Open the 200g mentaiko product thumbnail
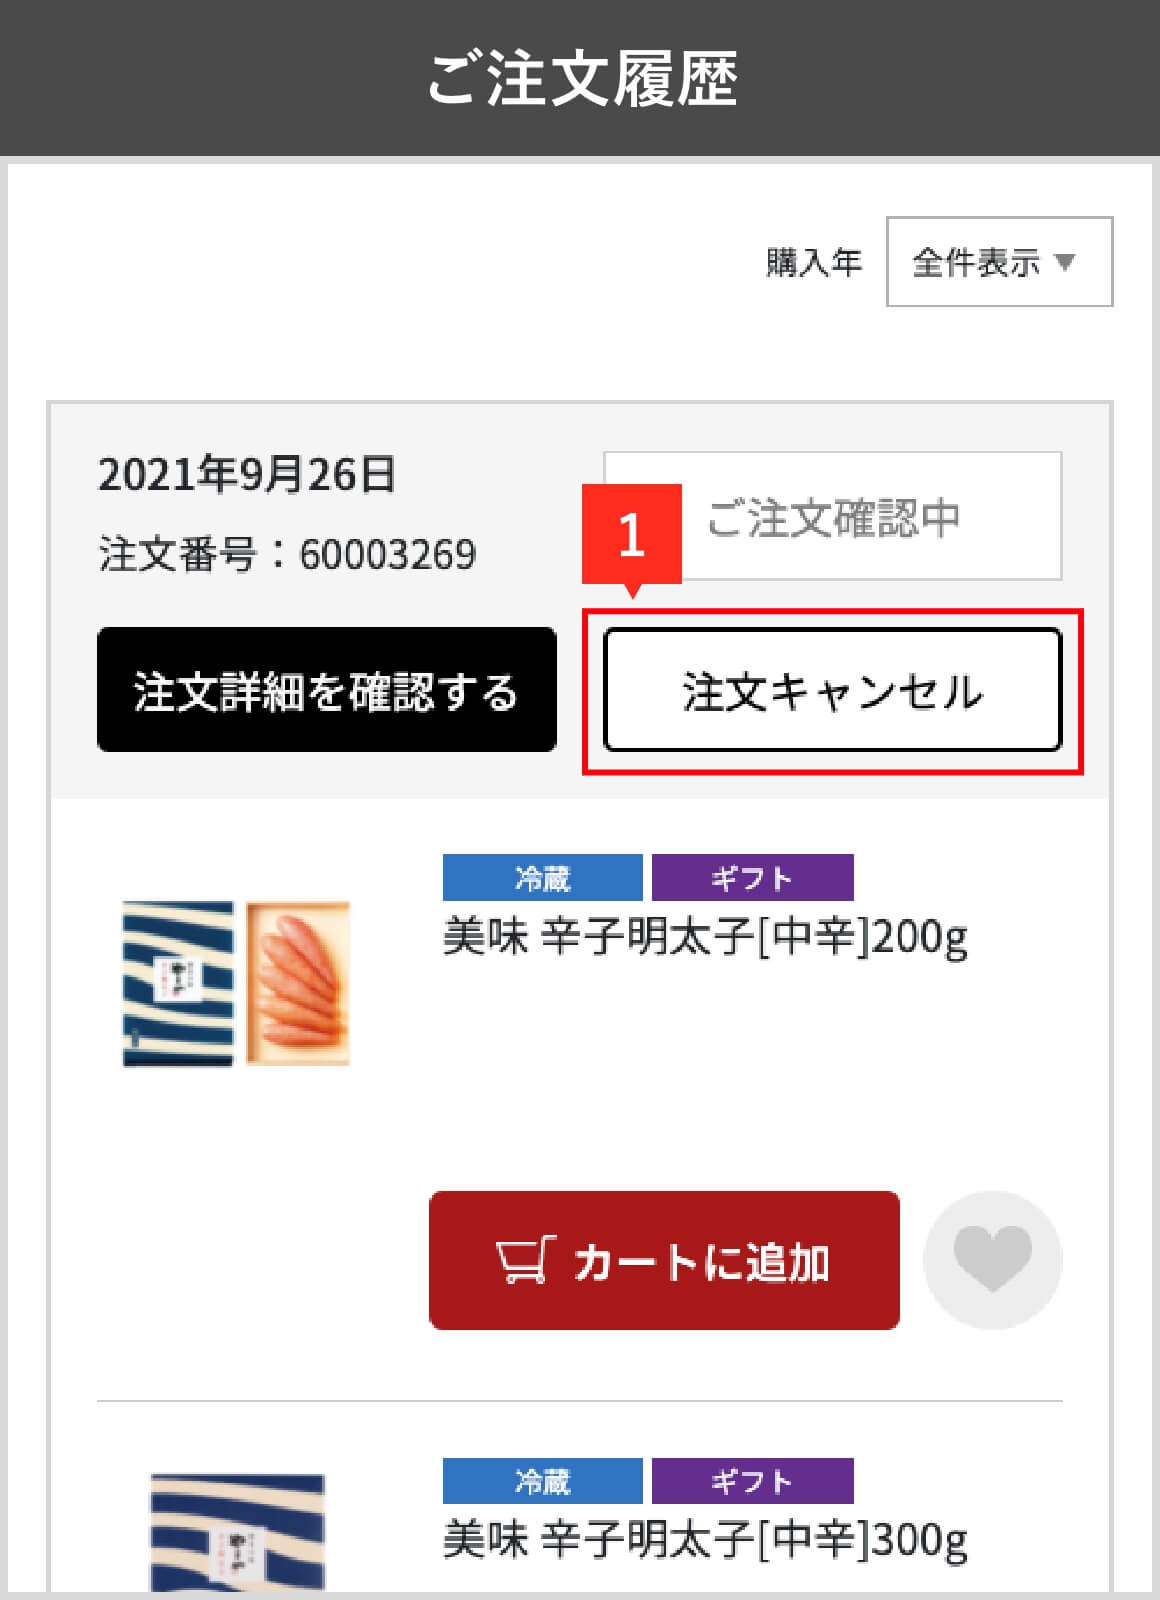Image resolution: width=1160 pixels, height=1600 pixels. 236,984
